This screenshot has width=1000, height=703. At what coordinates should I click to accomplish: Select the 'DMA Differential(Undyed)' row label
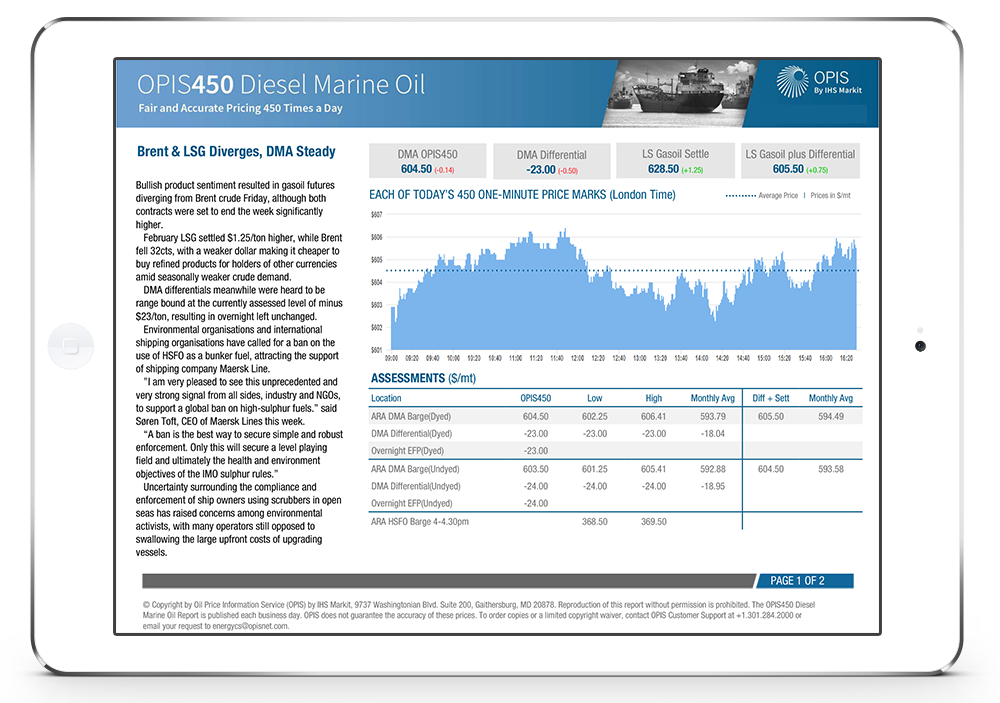[x=416, y=486]
